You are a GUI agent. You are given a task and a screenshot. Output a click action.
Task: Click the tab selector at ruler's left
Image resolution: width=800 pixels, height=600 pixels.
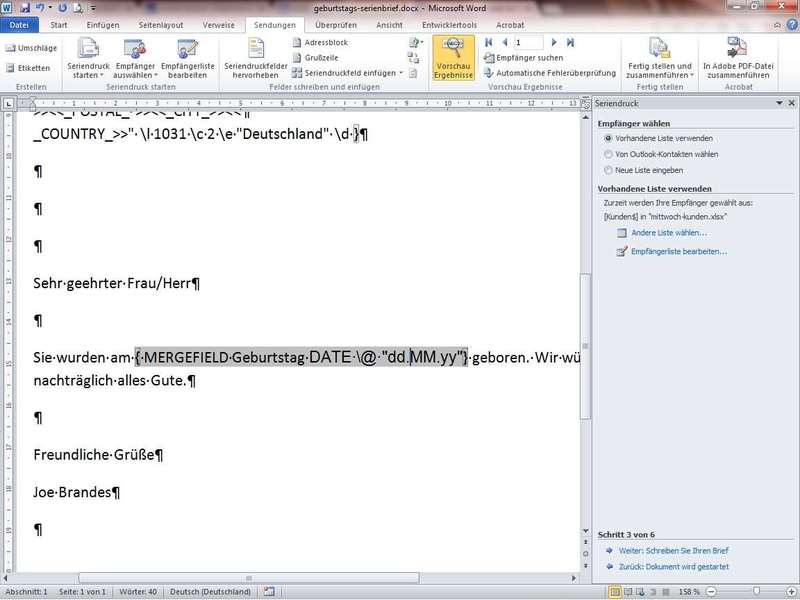pyautogui.click(x=9, y=104)
